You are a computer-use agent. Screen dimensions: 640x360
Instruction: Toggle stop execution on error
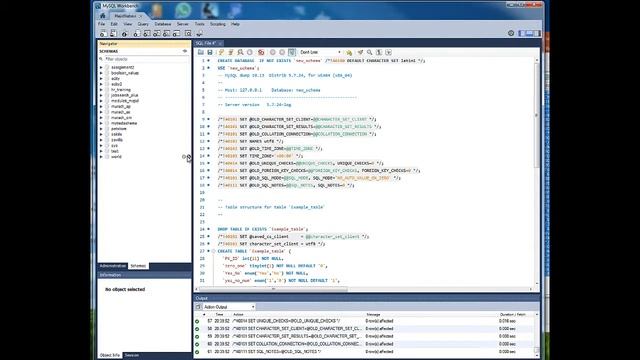(261, 52)
